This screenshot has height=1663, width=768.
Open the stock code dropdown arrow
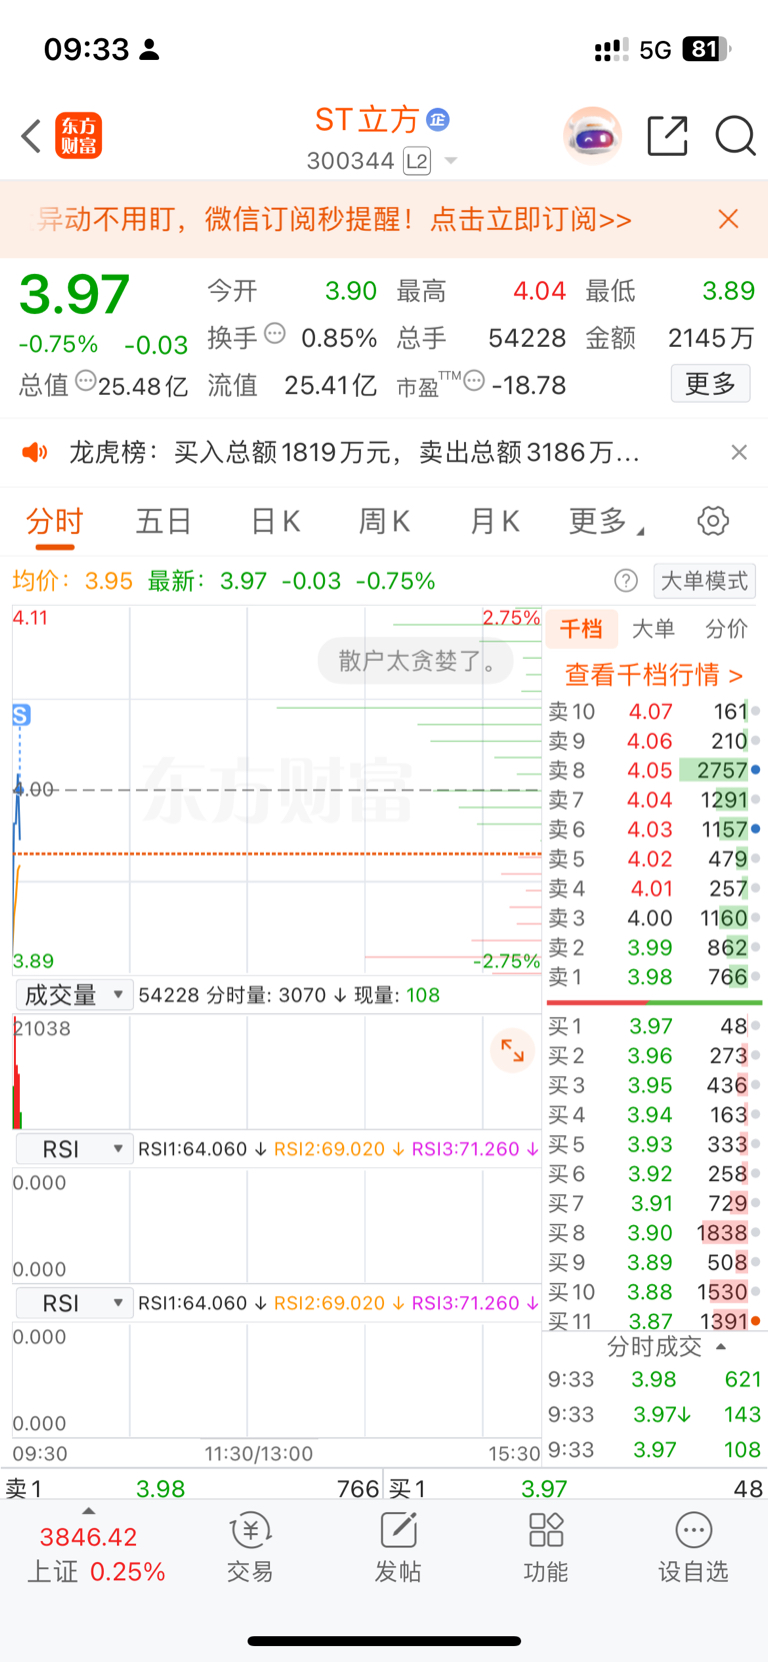(x=451, y=161)
